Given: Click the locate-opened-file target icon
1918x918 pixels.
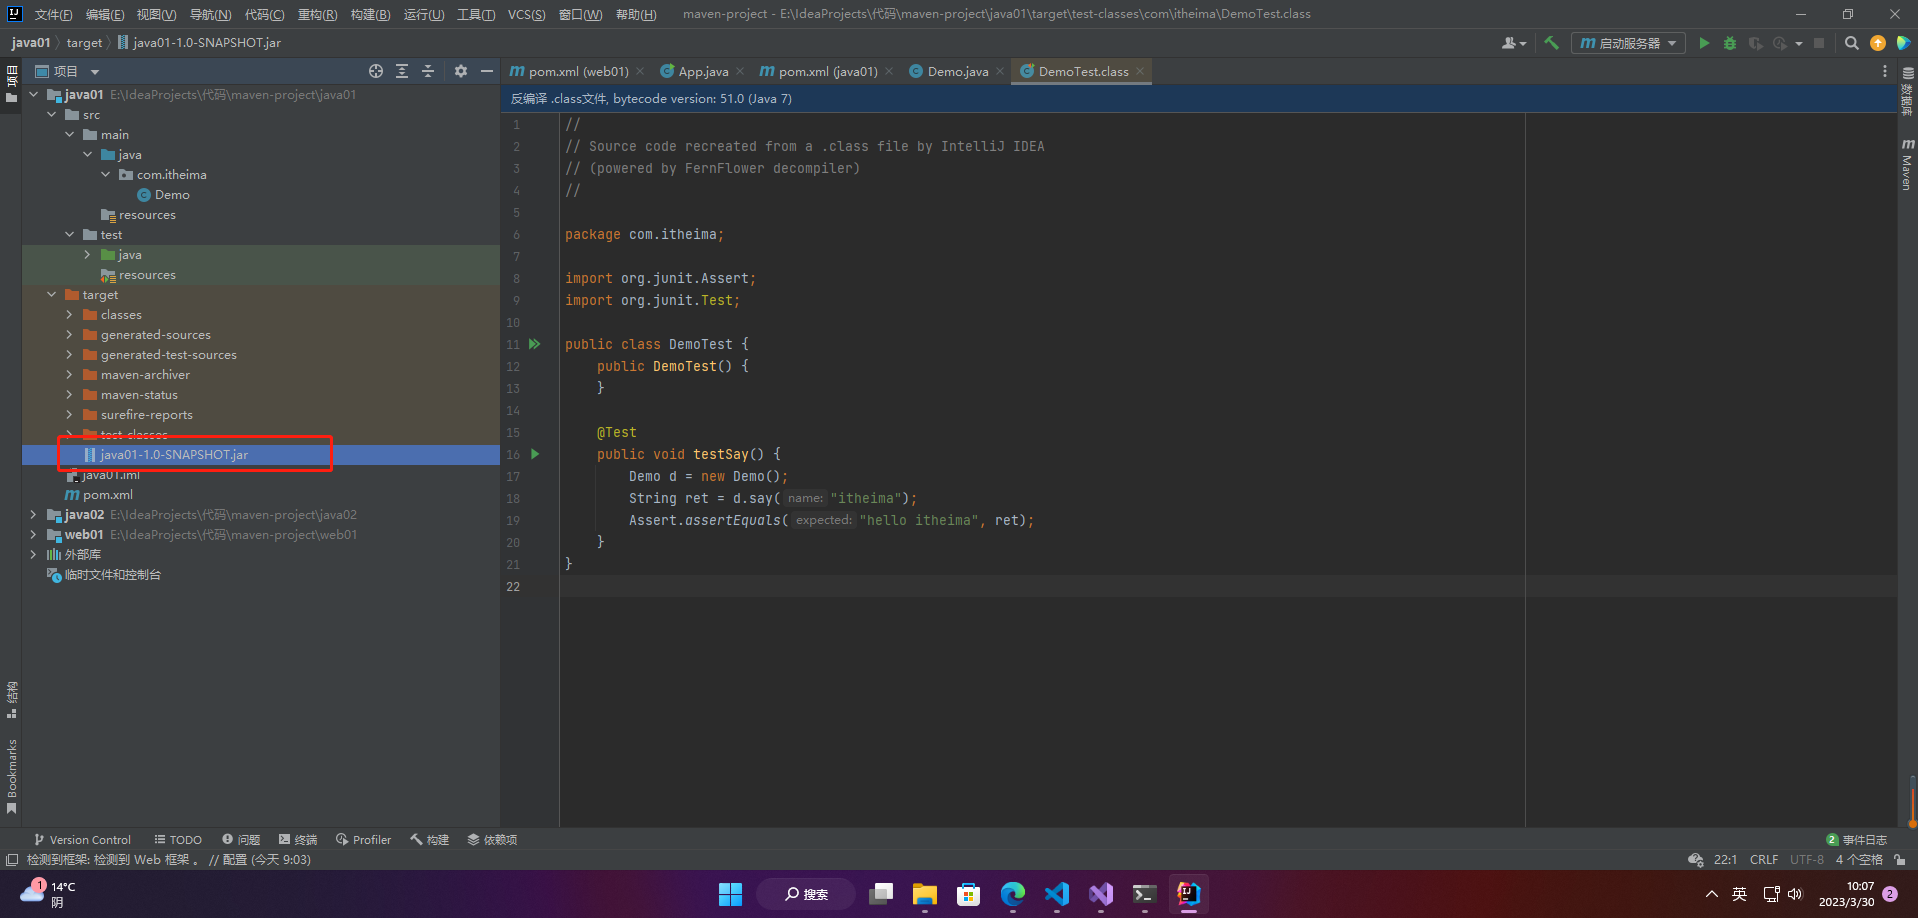Looking at the screenshot, I should tap(376, 71).
